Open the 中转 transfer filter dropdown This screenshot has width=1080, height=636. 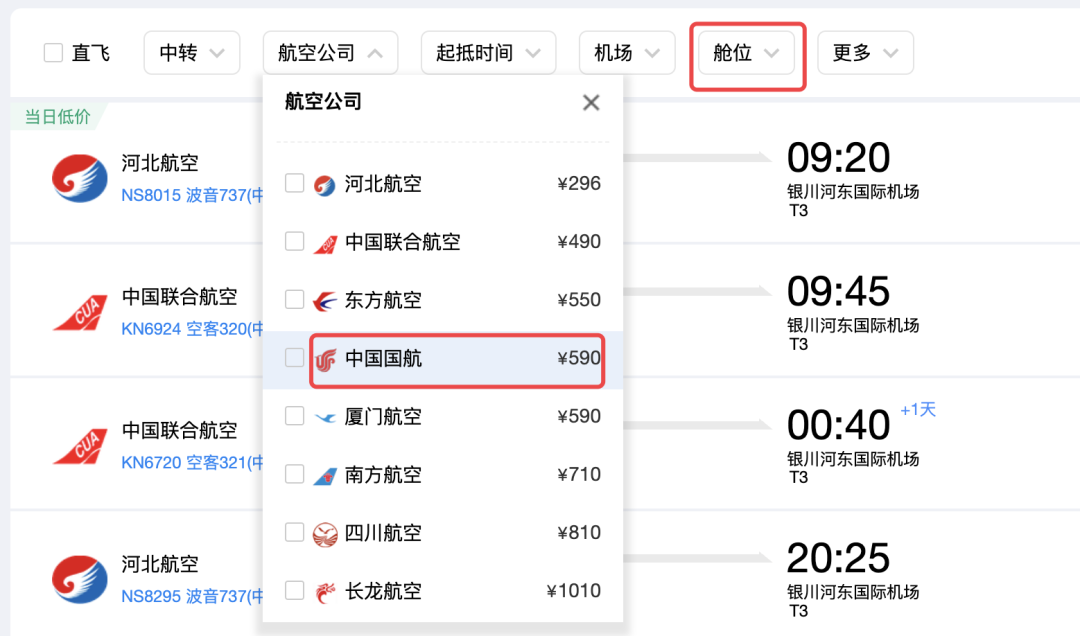[191, 52]
